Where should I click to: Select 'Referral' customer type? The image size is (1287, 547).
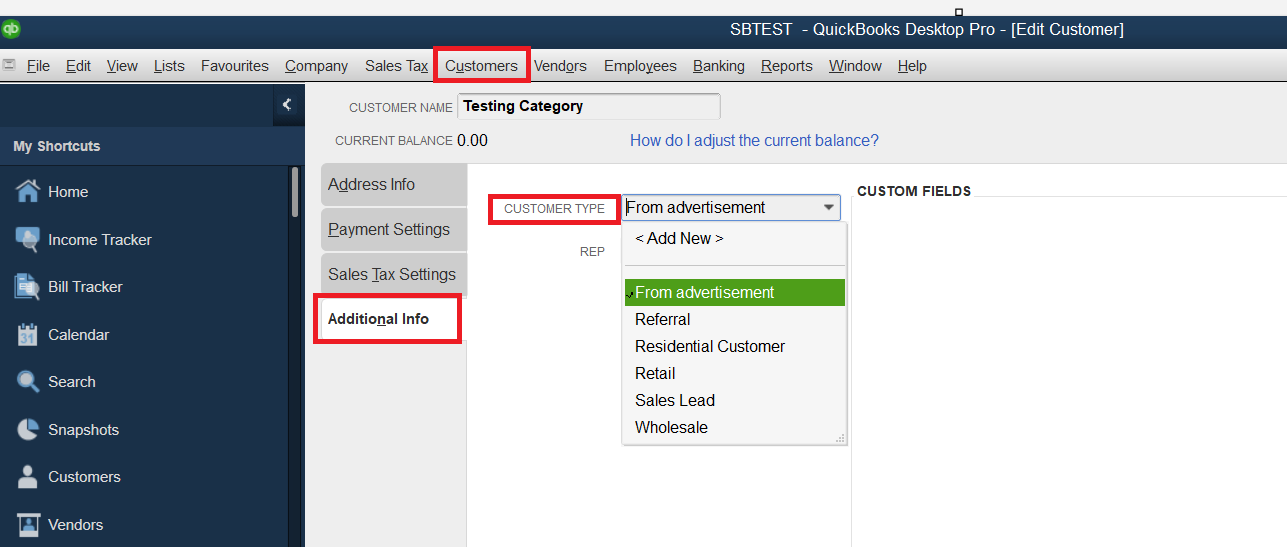tap(734, 320)
